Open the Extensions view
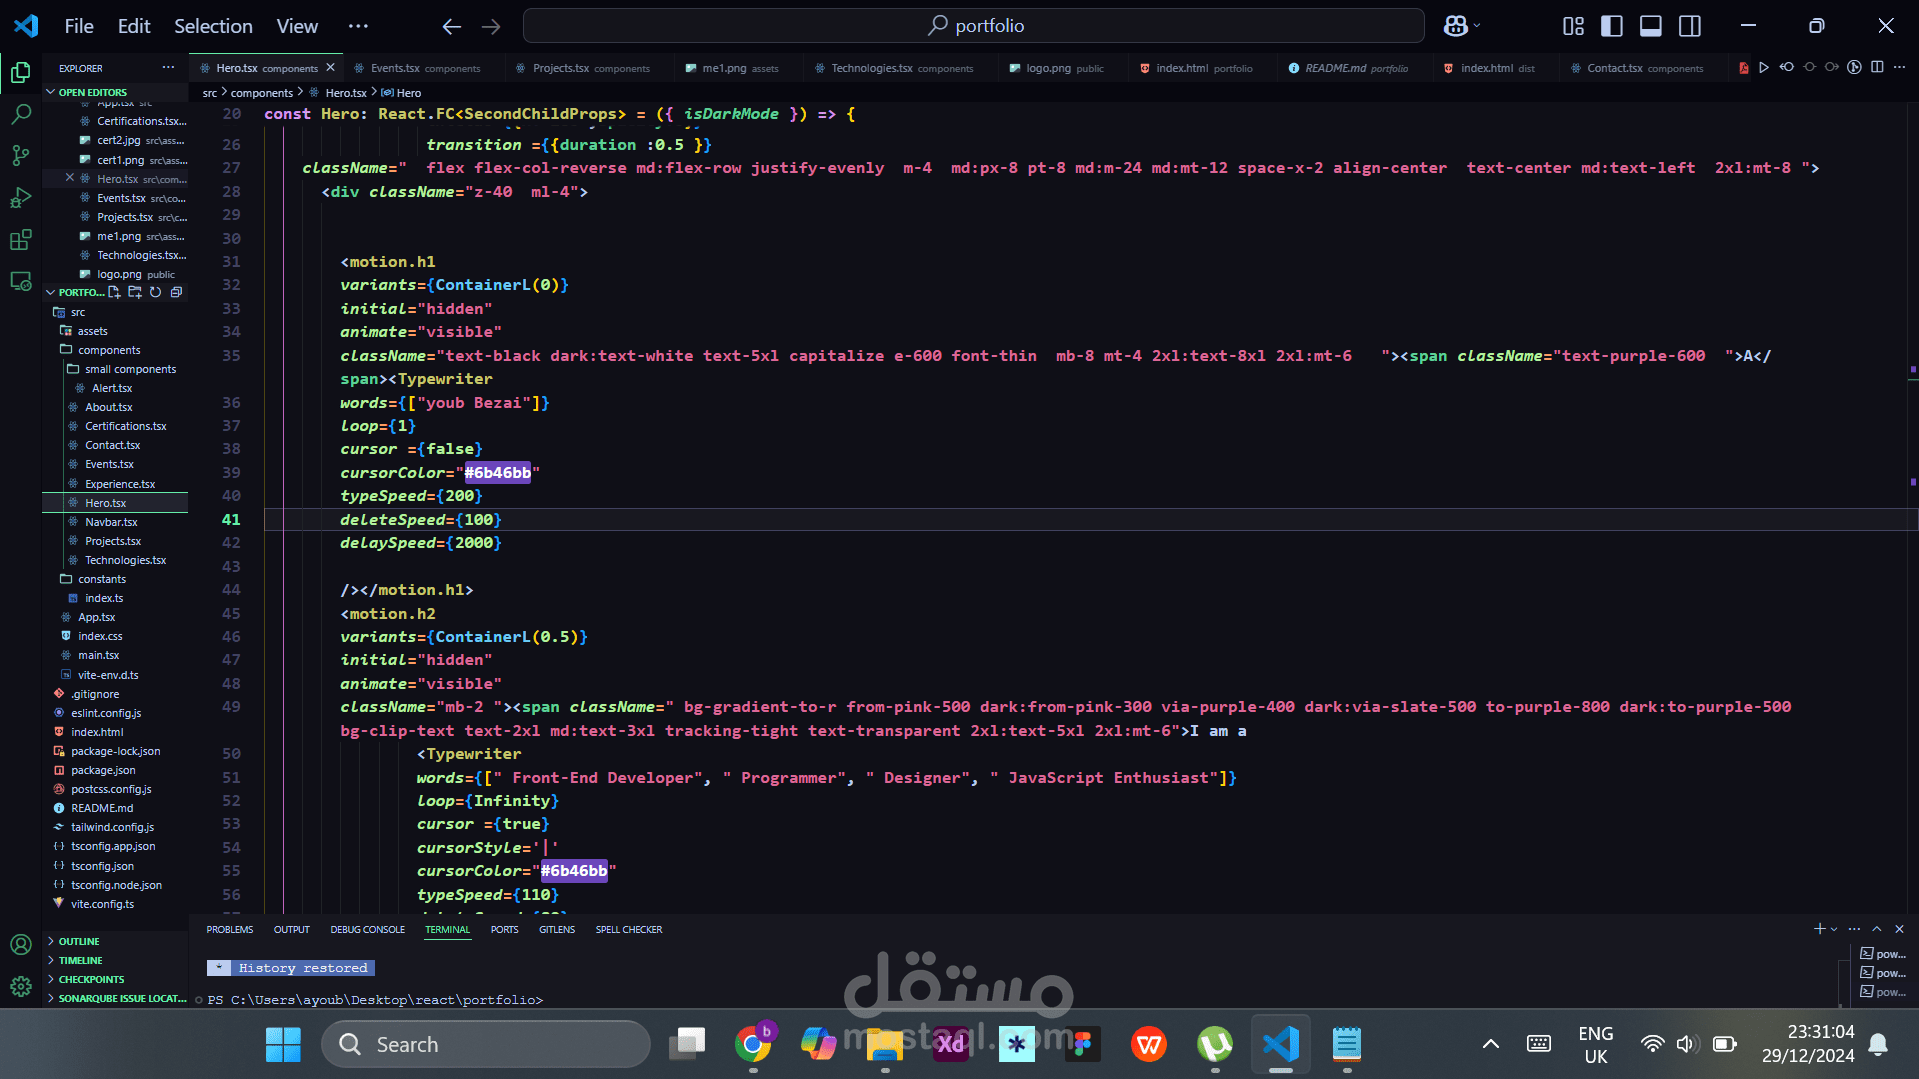 tap(20, 240)
